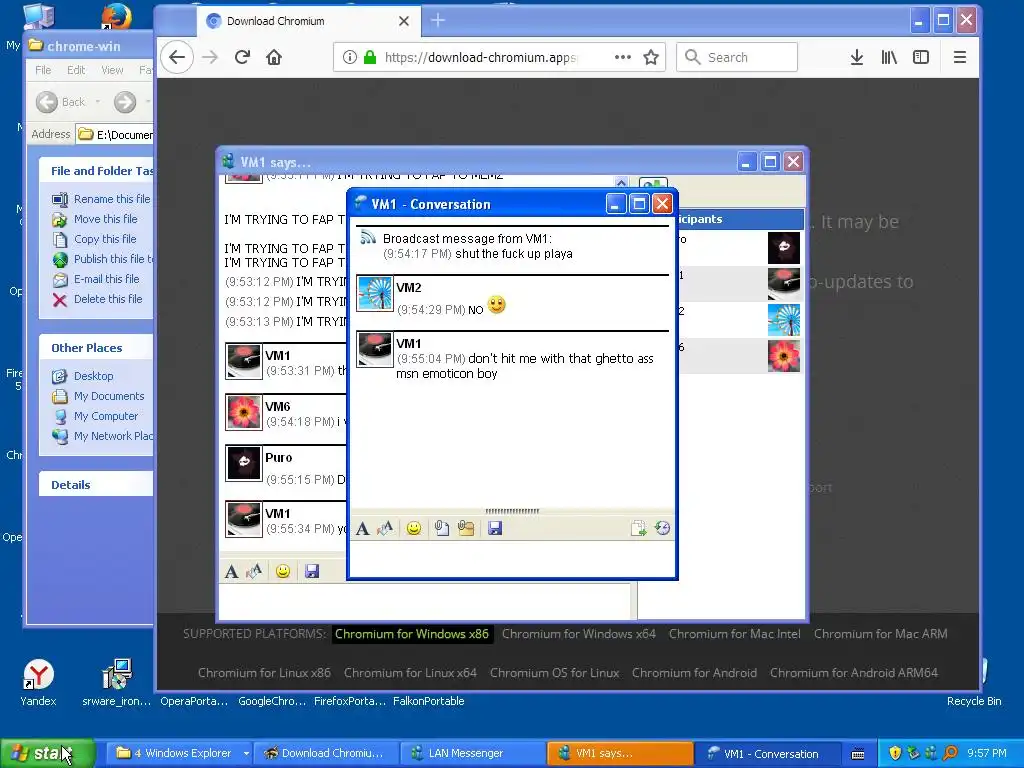Switch to VM1 says taskbar button
Image resolution: width=1024 pixels, height=768 pixels.
pyautogui.click(x=620, y=753)
